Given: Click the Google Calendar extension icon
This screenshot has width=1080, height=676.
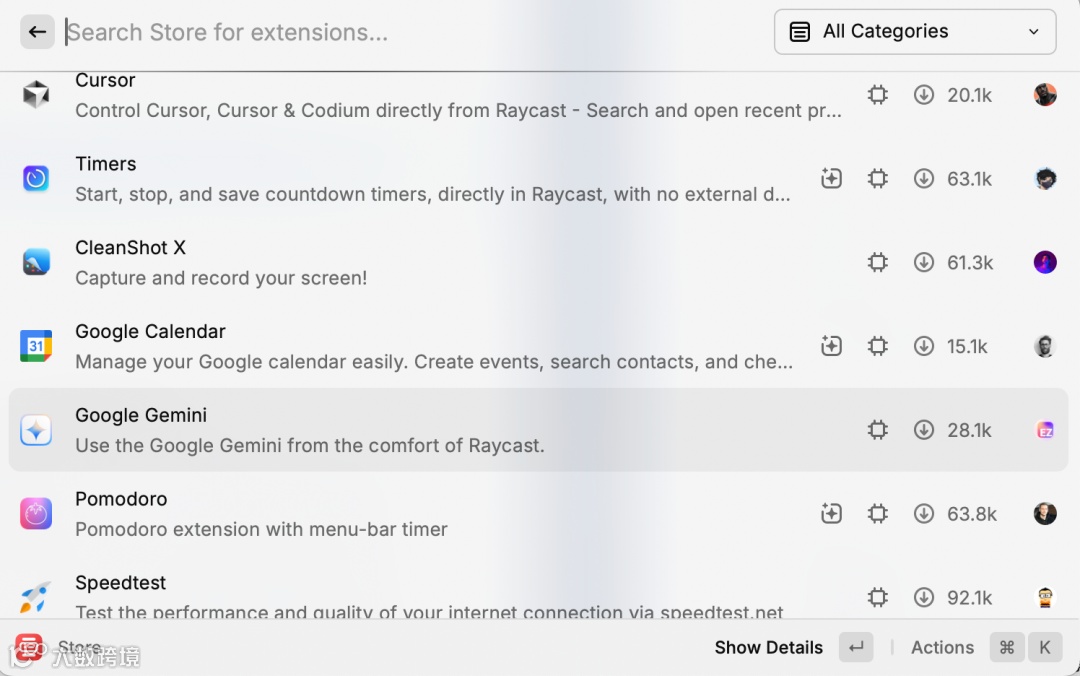Looking at the screenshot, I should pos(36,346).
